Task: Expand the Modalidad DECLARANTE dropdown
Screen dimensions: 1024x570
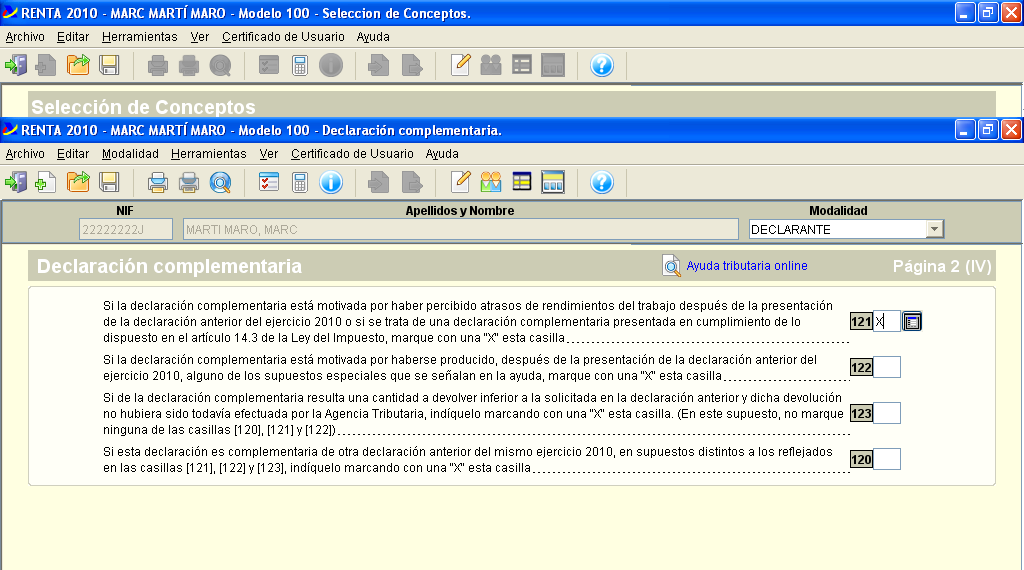Action: [934, 229]
